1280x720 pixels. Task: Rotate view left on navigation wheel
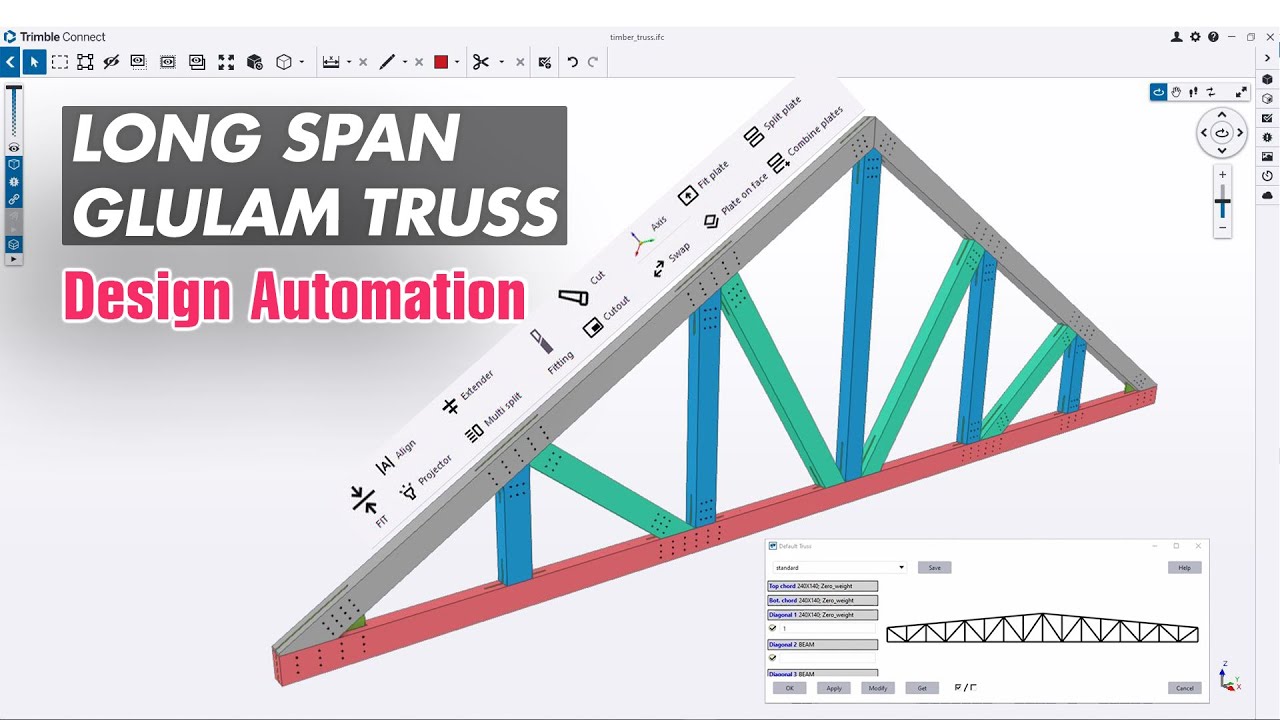point(1204,132)
